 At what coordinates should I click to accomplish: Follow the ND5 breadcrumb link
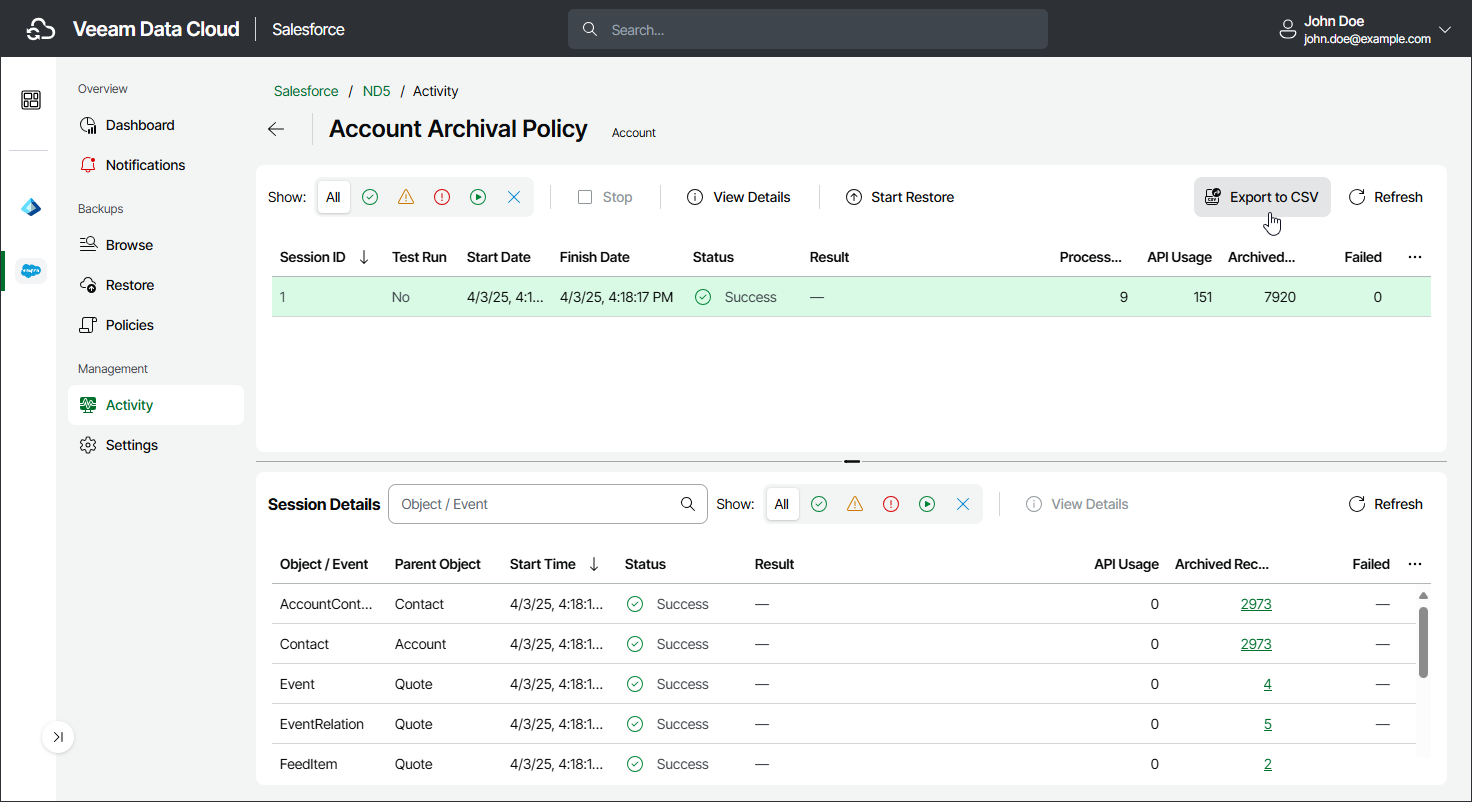pos(376,91)
